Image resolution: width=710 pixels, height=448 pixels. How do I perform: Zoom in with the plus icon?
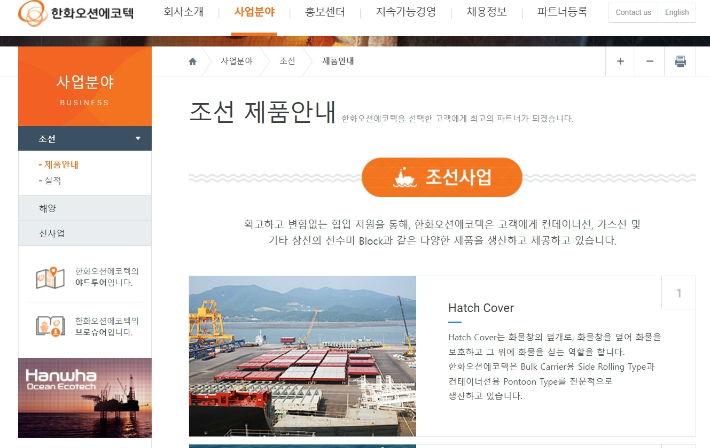620,62
